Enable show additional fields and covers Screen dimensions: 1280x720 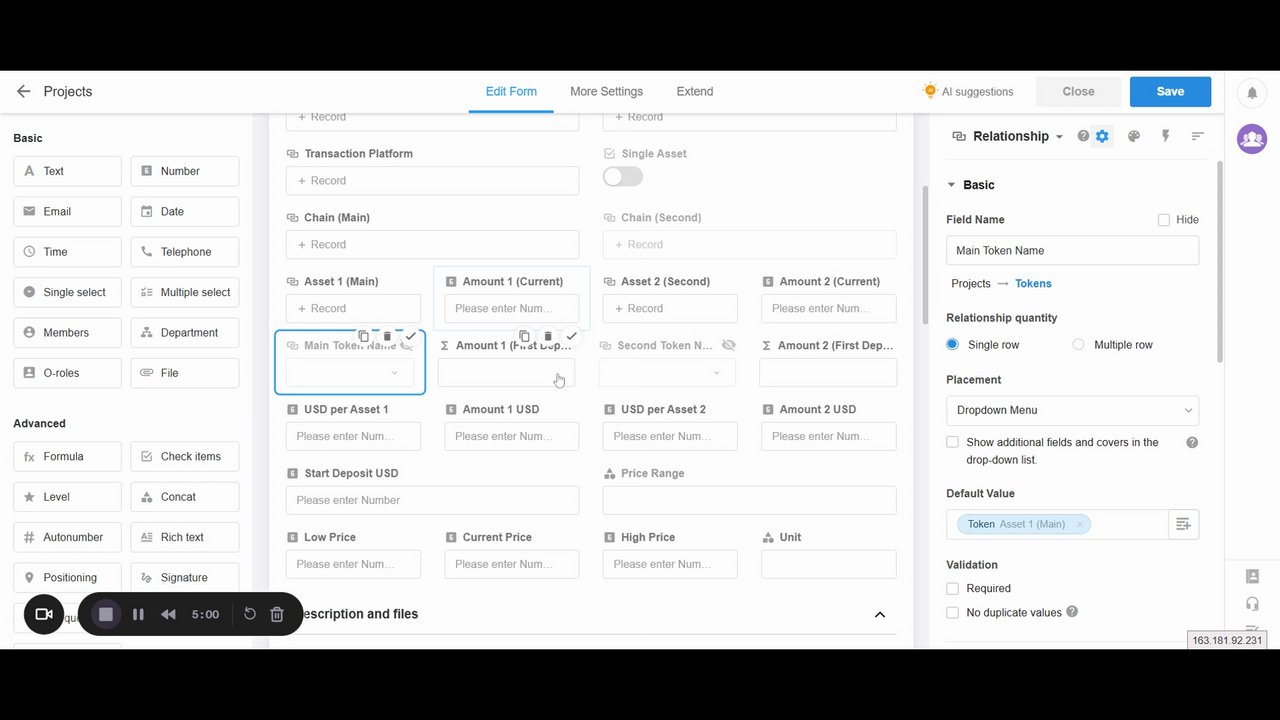pyautogui.click(x=952, y=442)
